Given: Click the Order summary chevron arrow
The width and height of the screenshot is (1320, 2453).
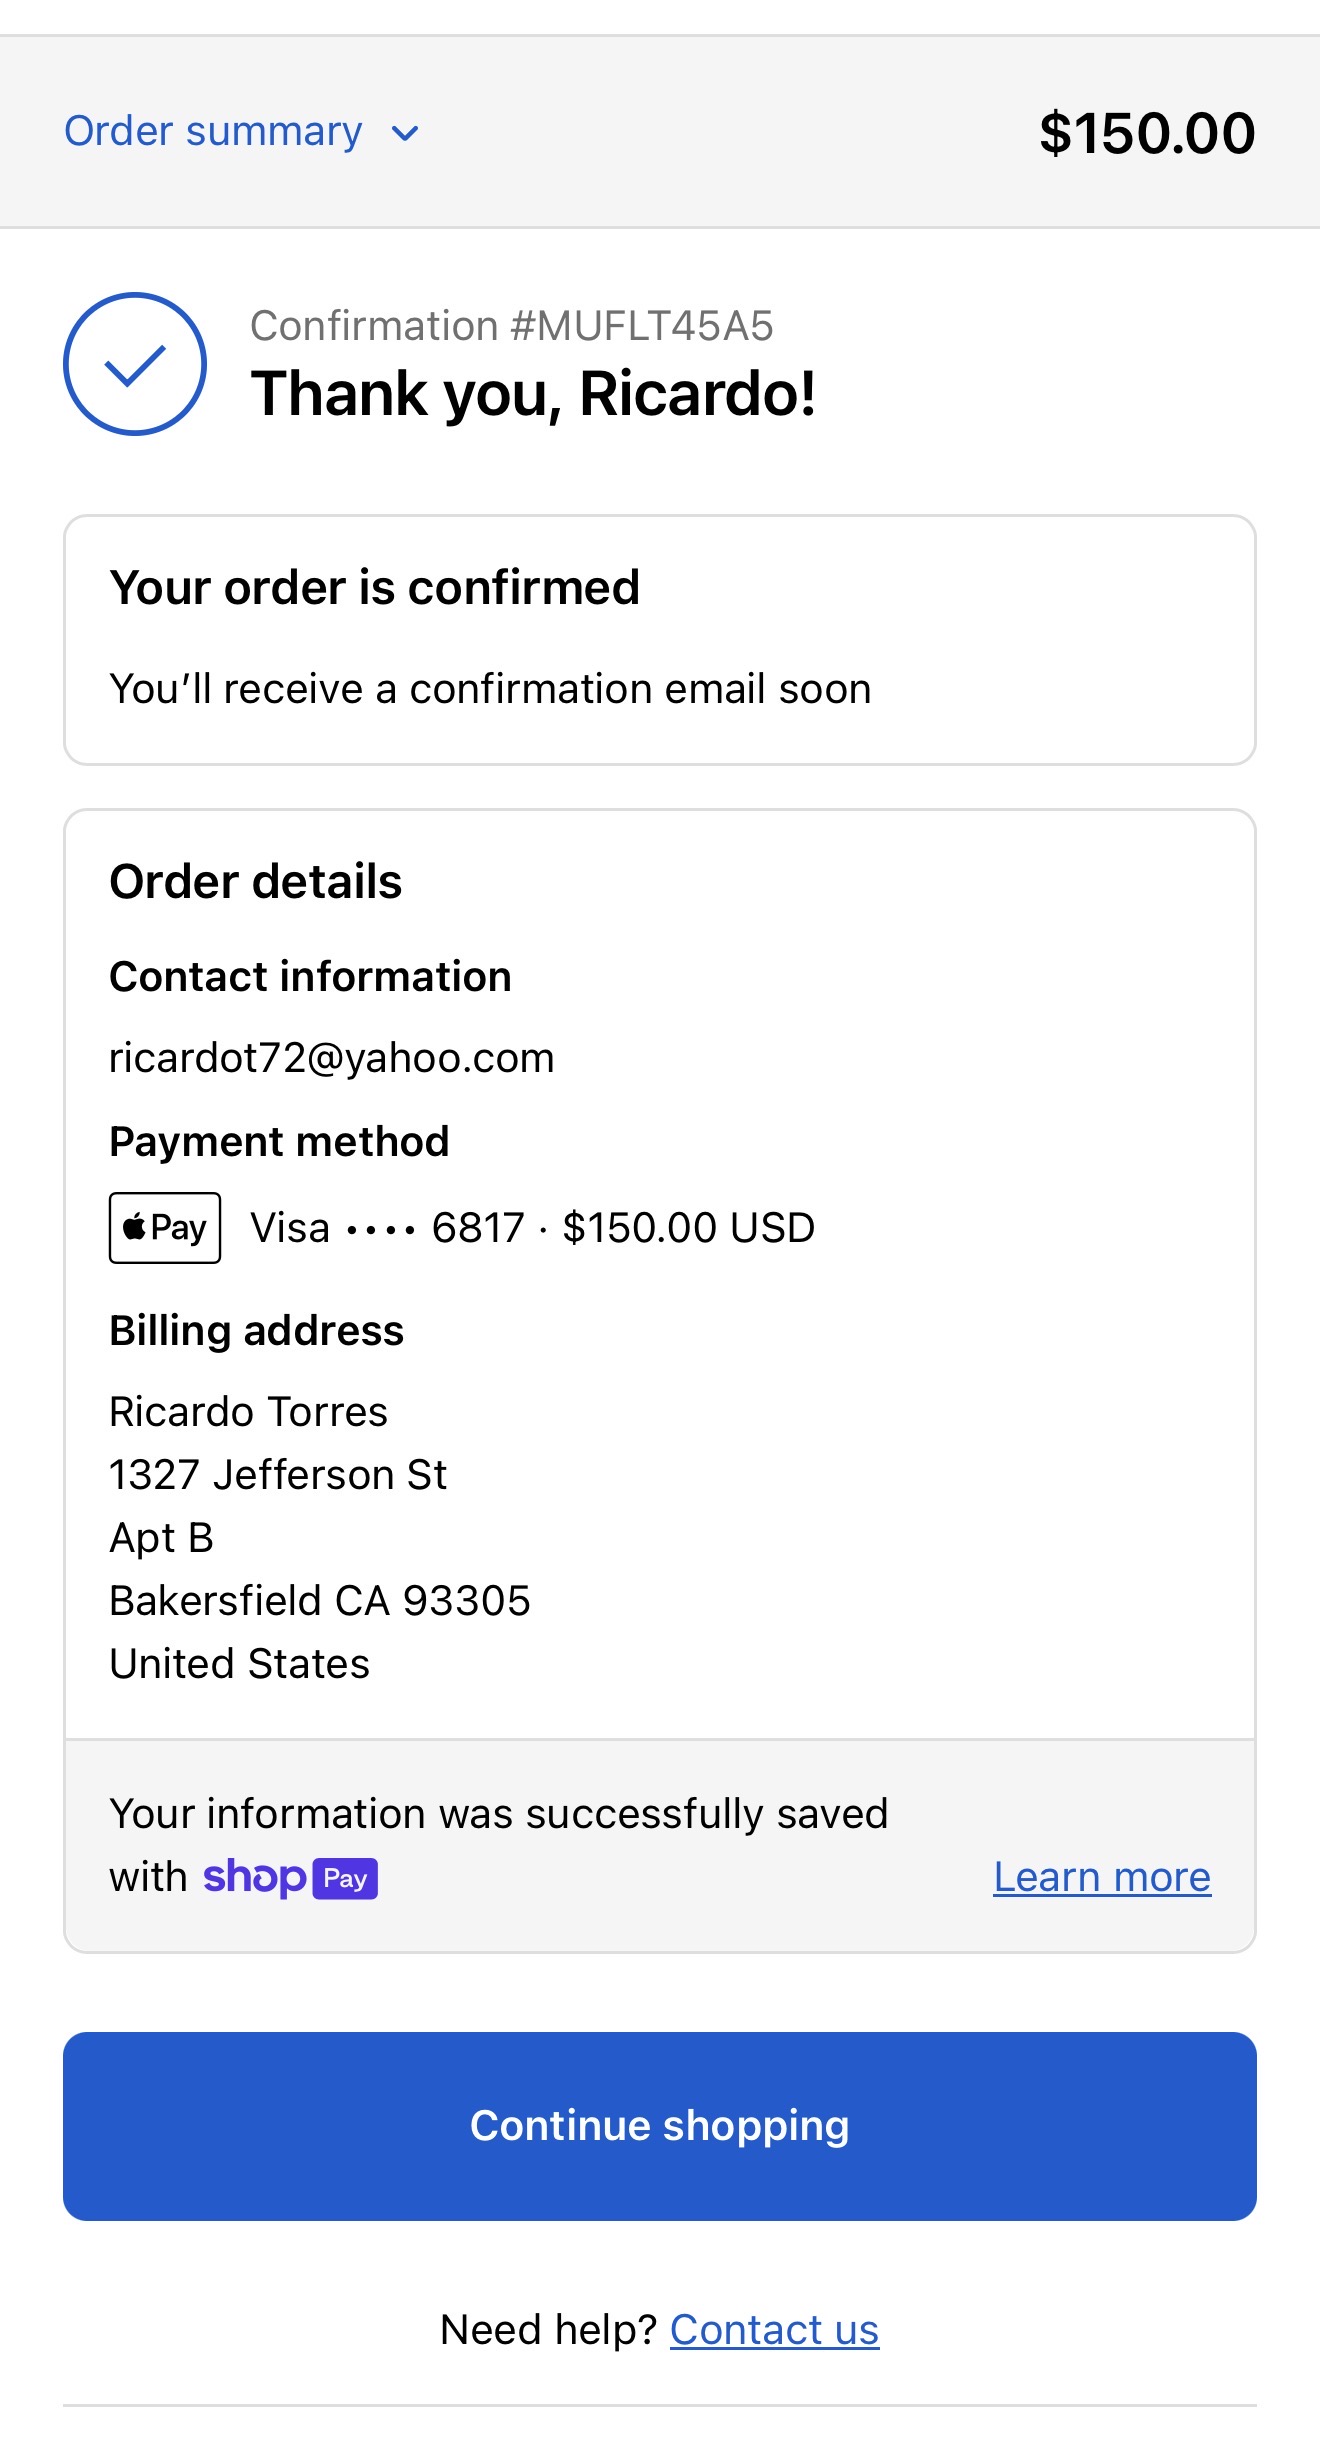Looking at the screenshot, I should 405,133.
